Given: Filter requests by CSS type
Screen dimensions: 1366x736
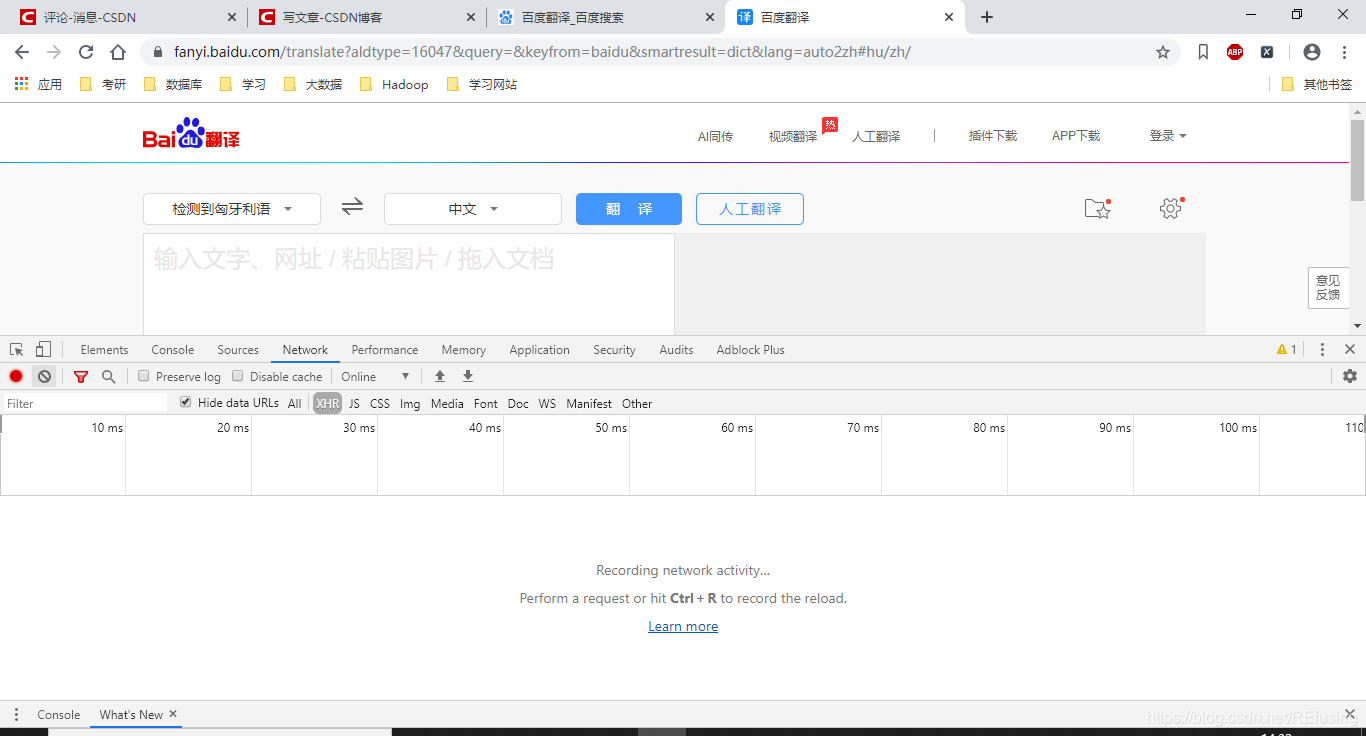Looking at the screenshot, I should (x=380, y=403).
